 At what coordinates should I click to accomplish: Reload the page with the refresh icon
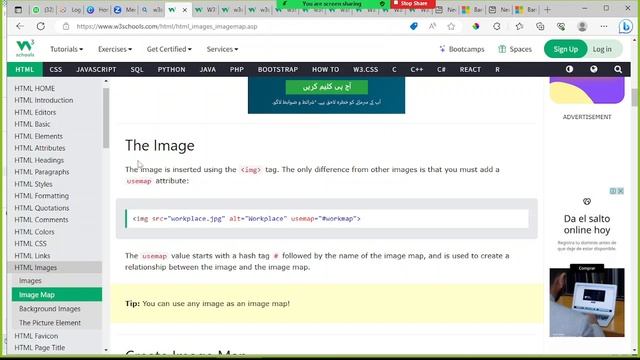pos(41,27)
